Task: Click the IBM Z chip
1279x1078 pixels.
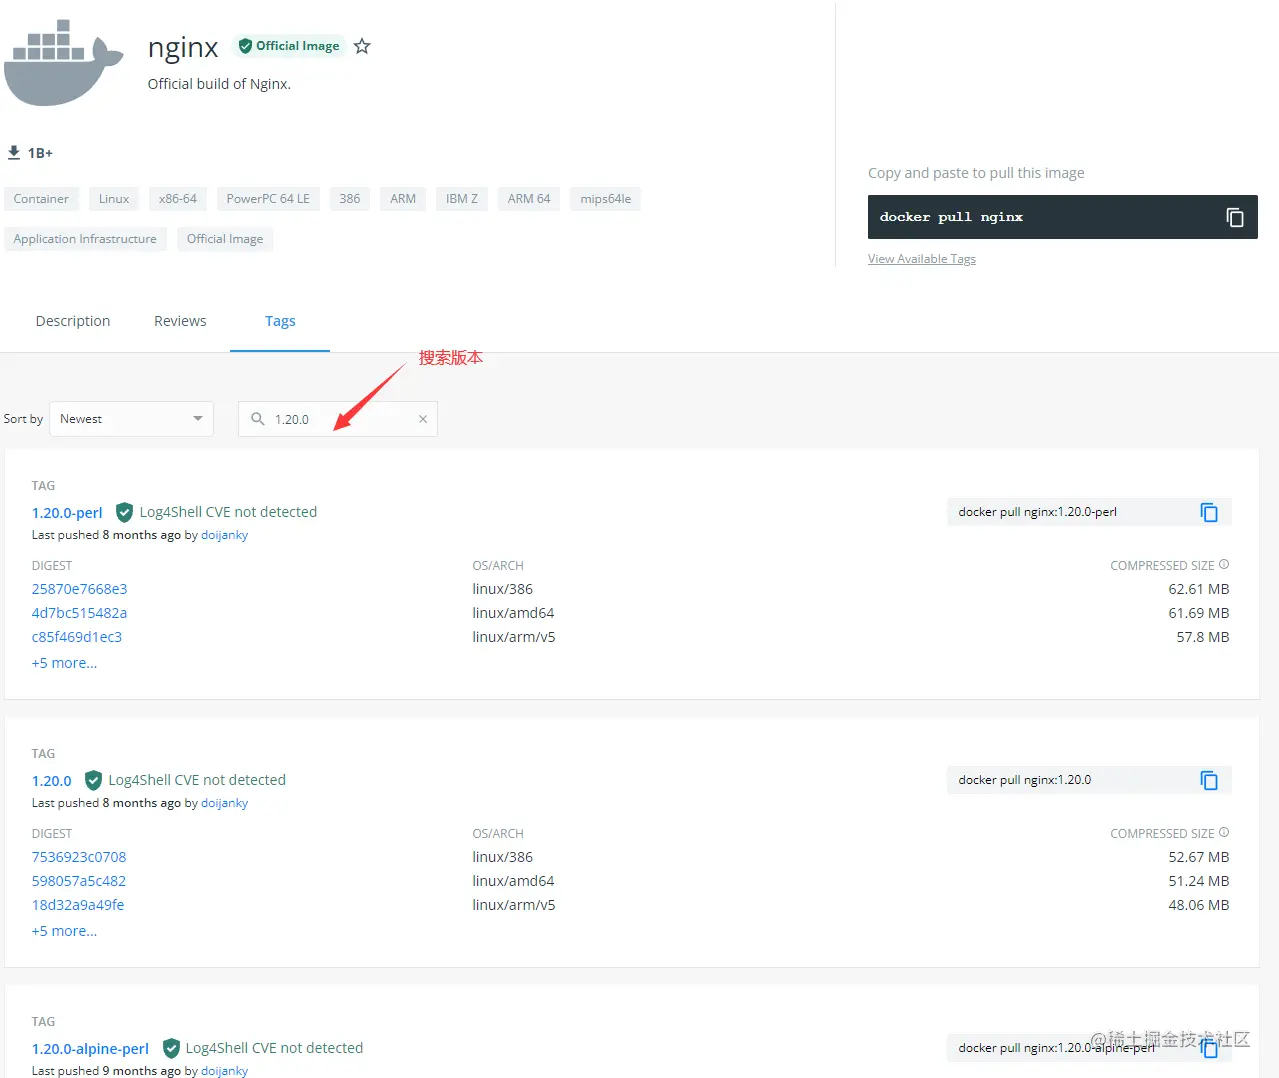Action: coord(462,199)
